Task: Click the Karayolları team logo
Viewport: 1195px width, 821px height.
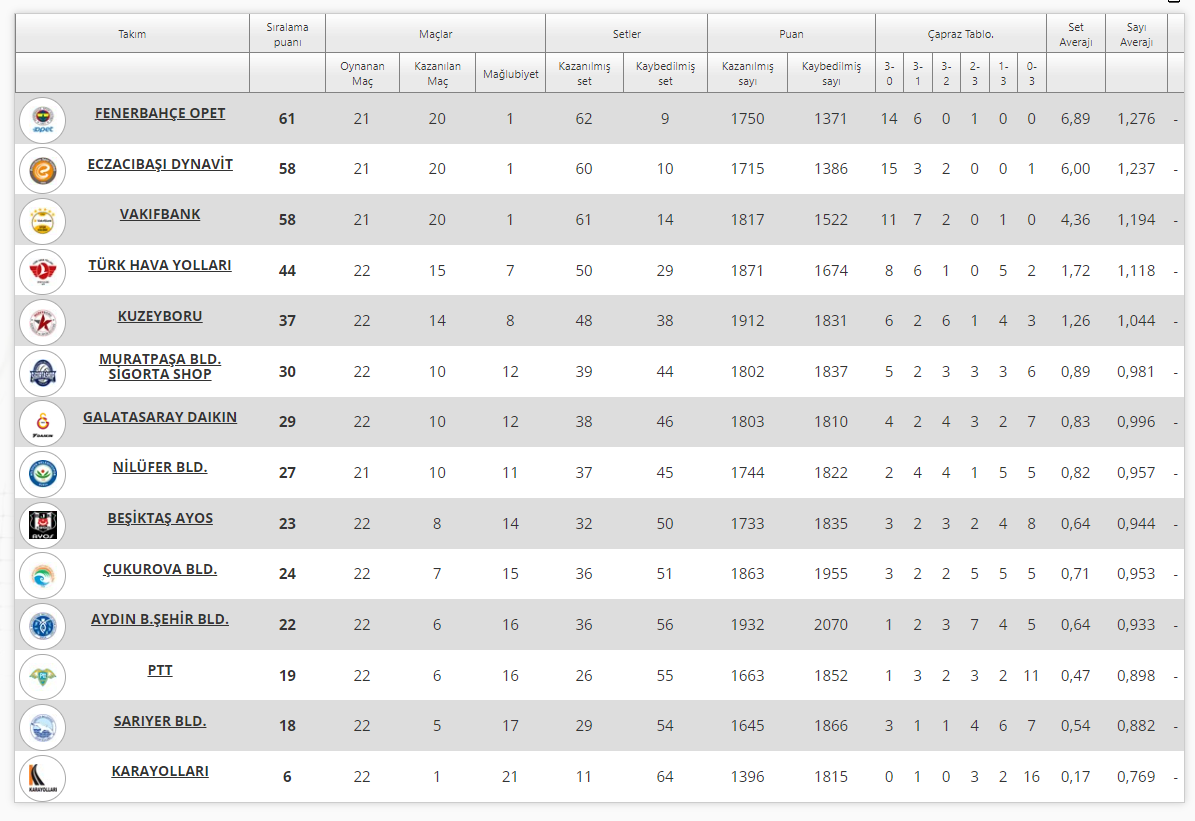Action: point(42,778)
